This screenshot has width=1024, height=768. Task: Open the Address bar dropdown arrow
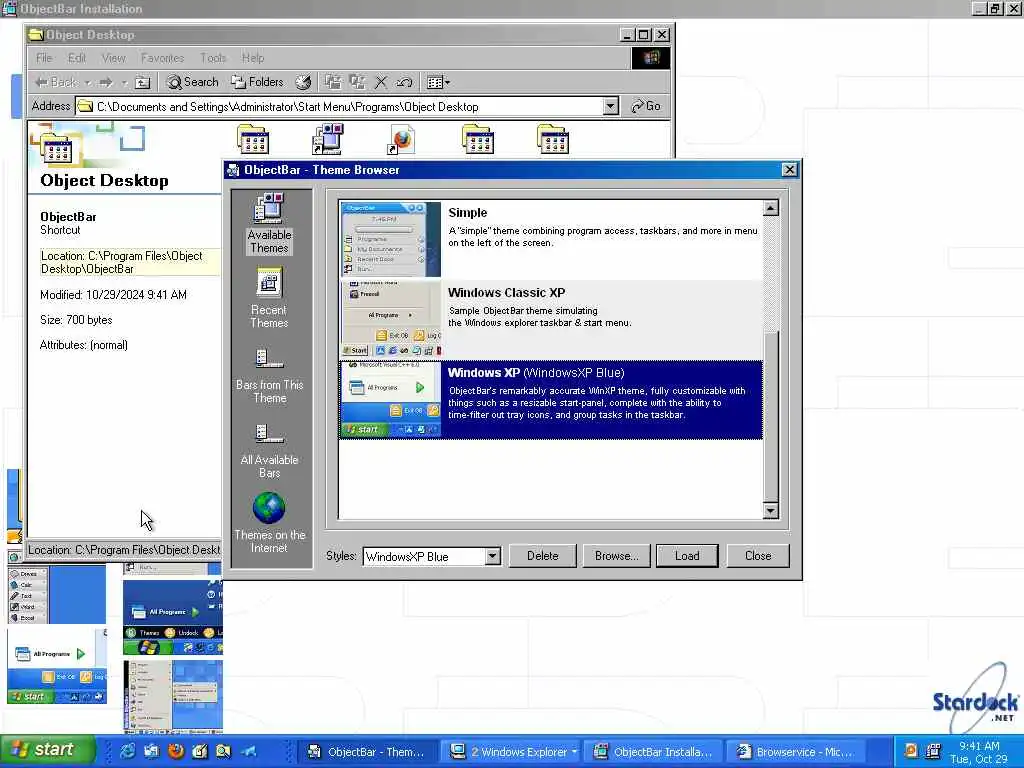(x=611, y=106)
